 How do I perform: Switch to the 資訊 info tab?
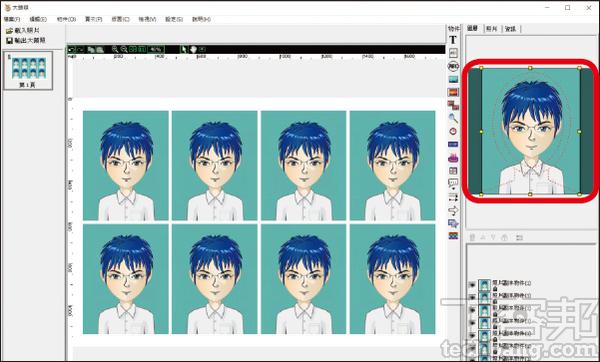[510, 29]
